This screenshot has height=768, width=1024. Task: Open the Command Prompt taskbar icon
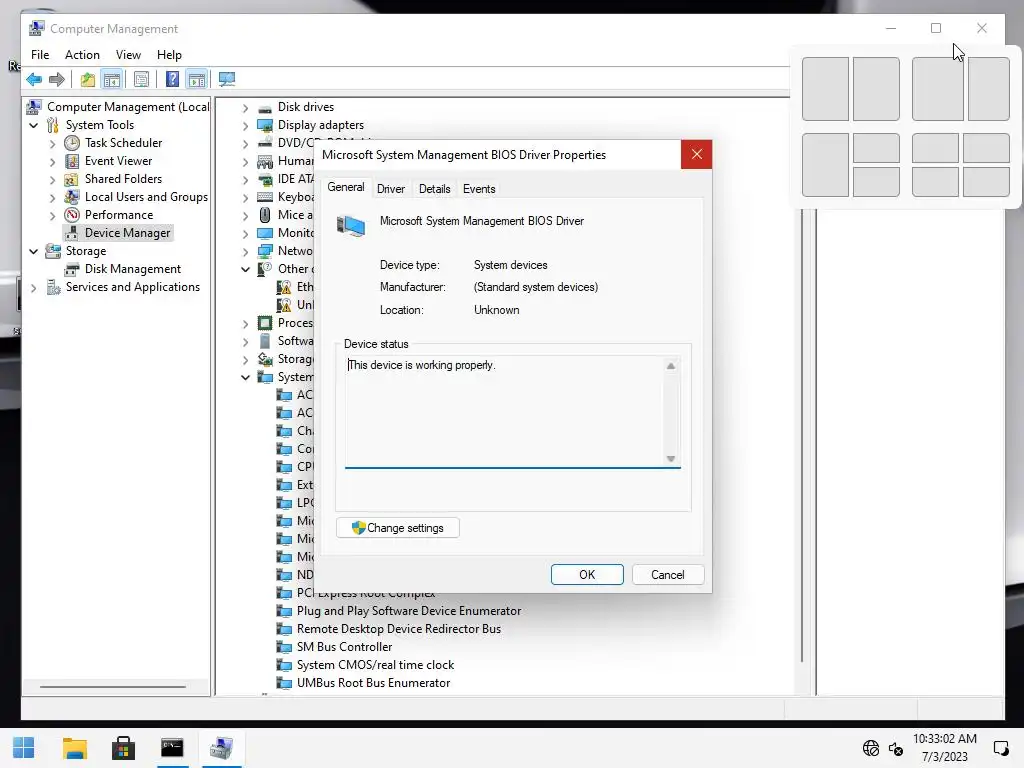click(172, 748)
